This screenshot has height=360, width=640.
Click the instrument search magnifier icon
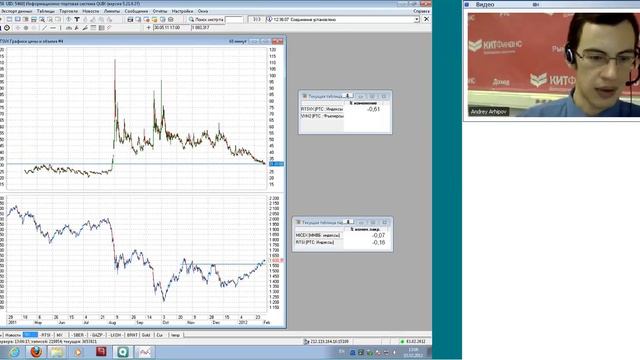[x=191, y=20]
